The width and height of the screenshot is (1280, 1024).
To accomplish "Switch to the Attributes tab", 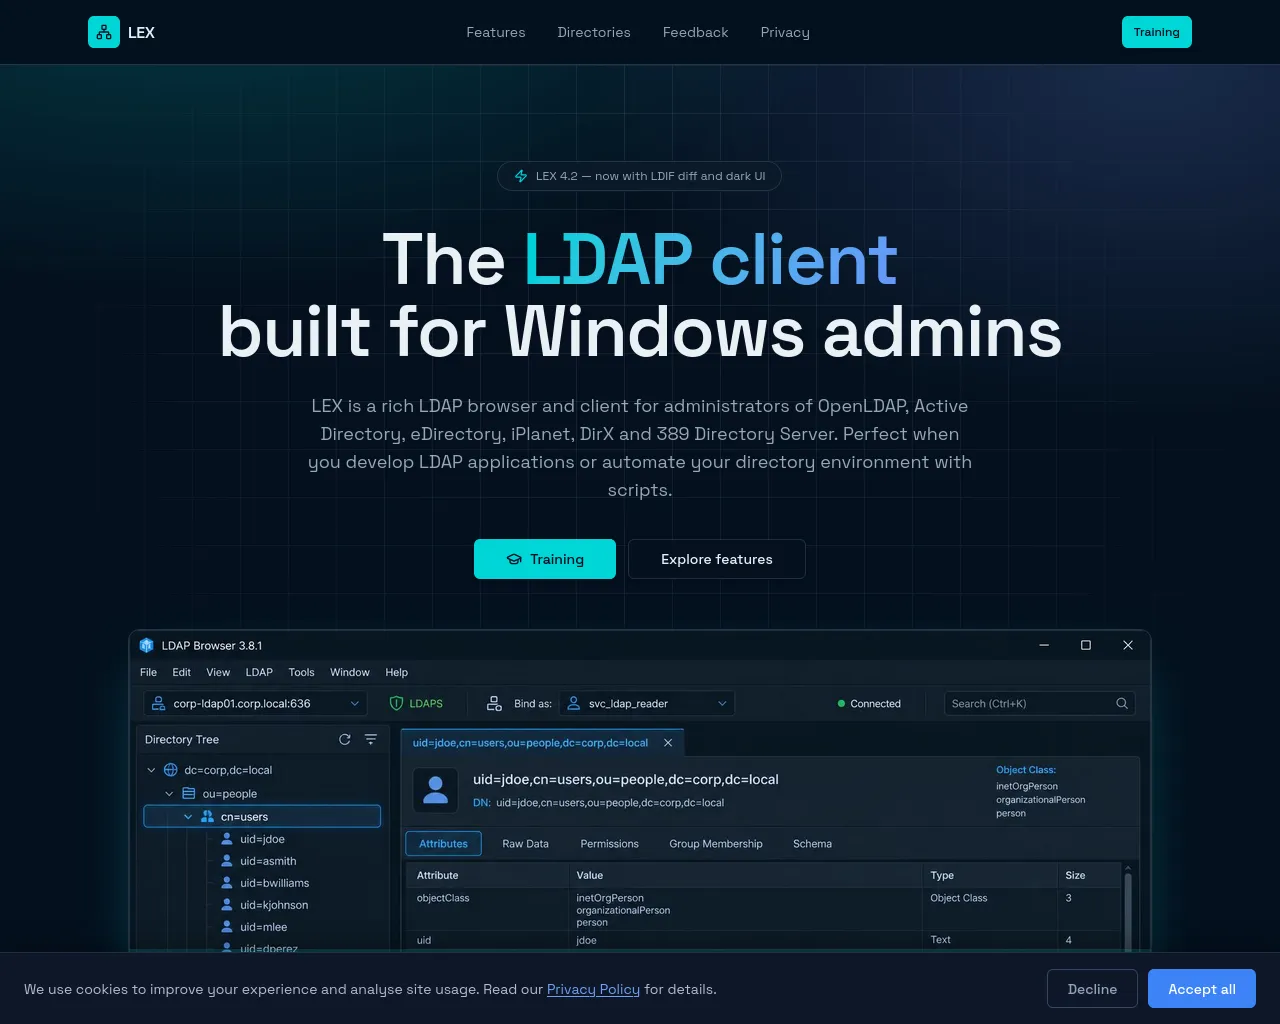I will coord(443,844).
